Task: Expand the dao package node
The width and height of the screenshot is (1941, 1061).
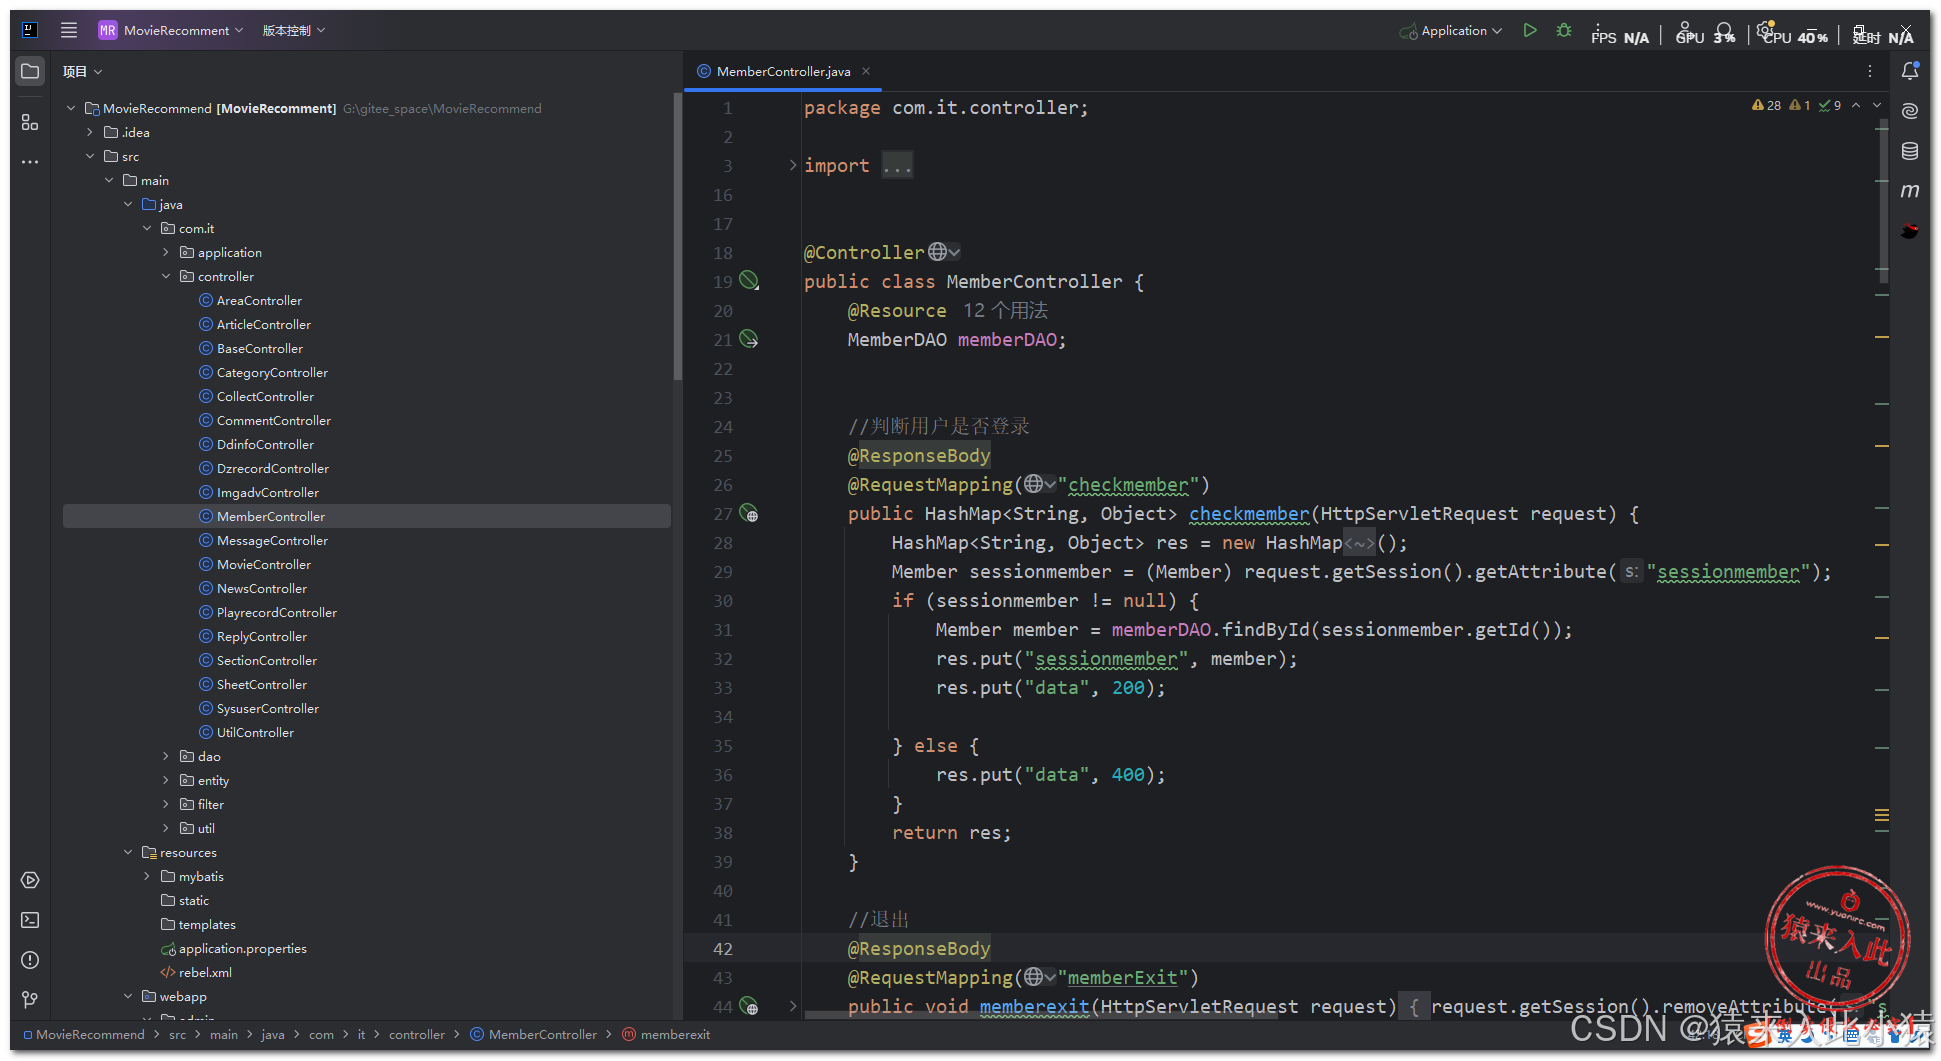Action: click(166, 756)
